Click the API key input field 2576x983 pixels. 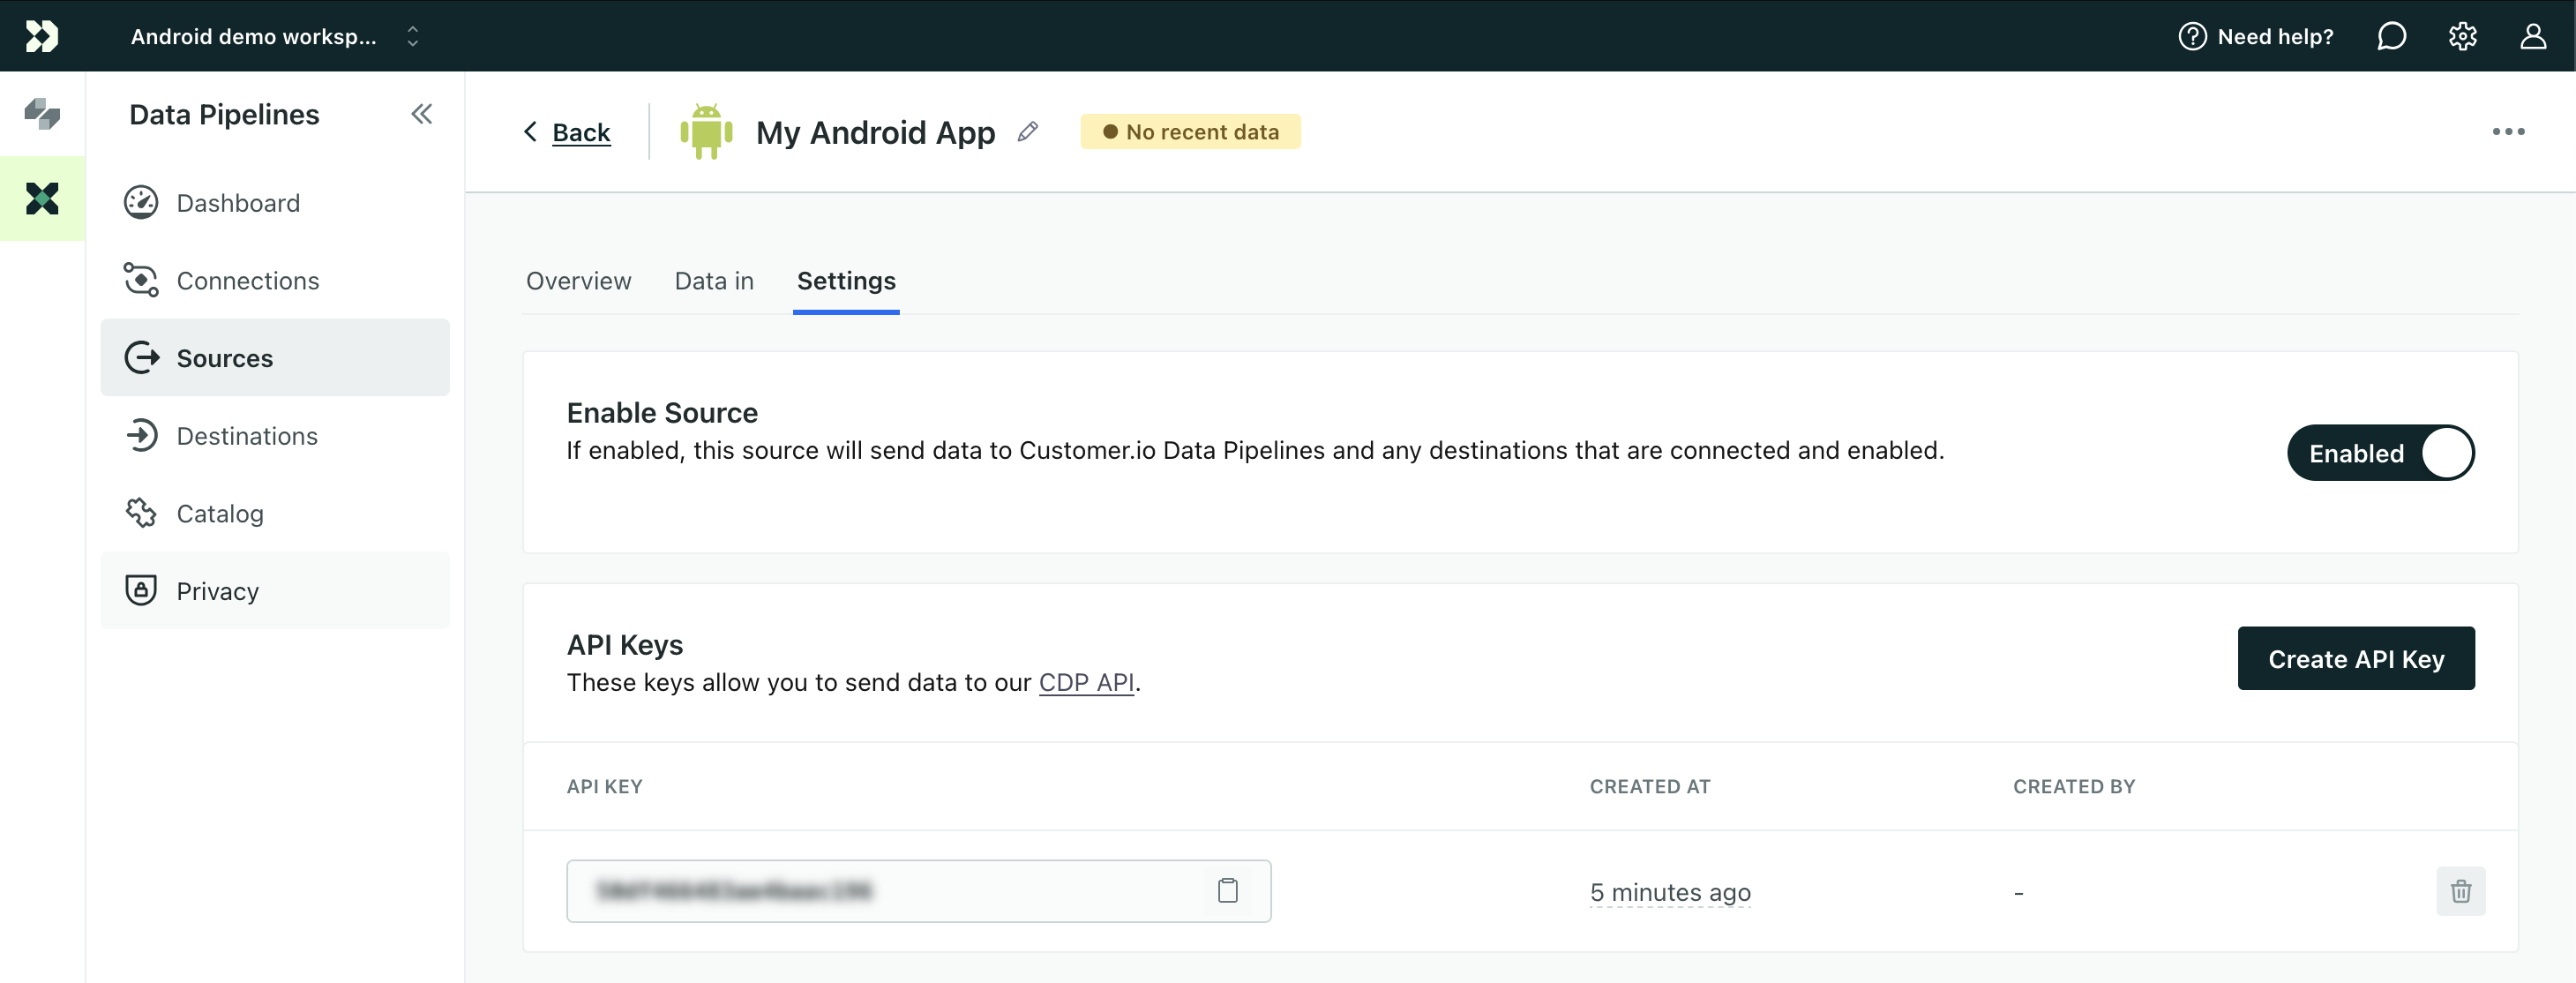(918, 891)
